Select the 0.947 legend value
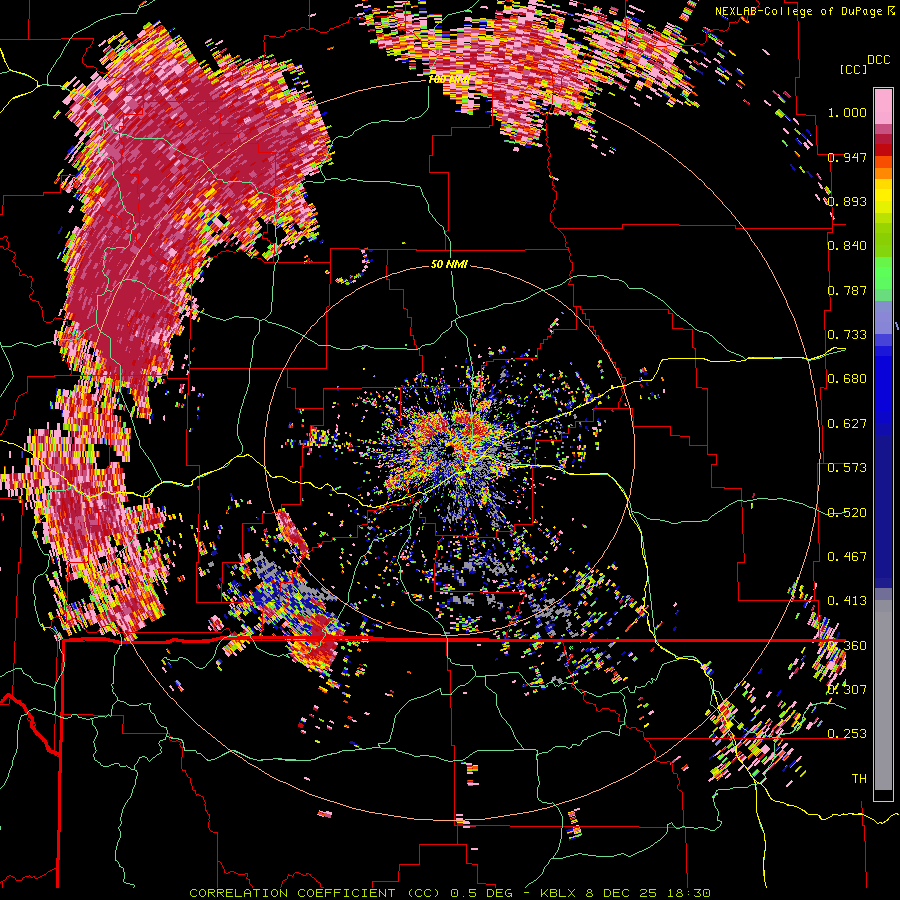Screen dimensions: 900x900 pyautogui.click(x=847, y=157)
